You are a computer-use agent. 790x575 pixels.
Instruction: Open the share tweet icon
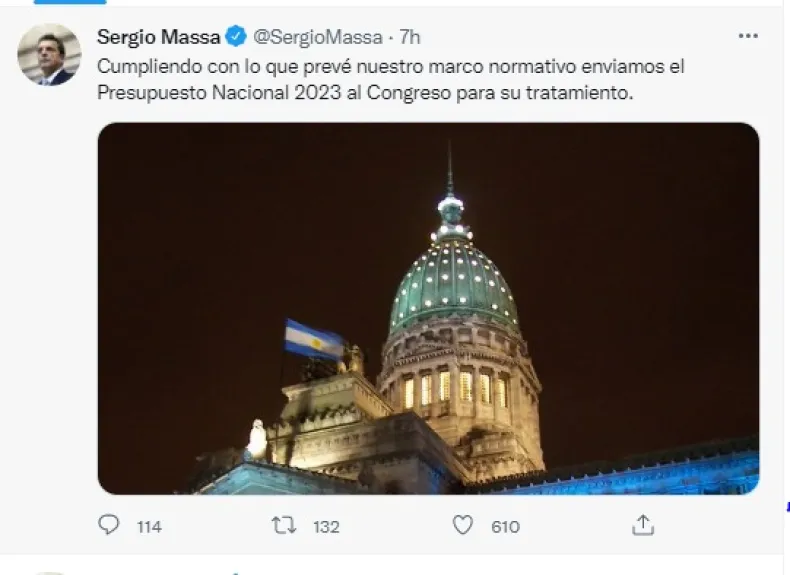(643, 525)
